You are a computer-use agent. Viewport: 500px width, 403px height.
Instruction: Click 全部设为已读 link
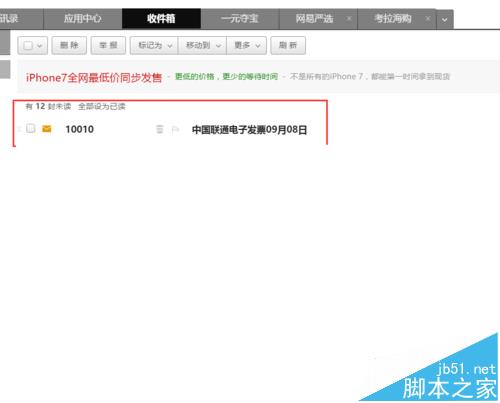click(102, 106)
